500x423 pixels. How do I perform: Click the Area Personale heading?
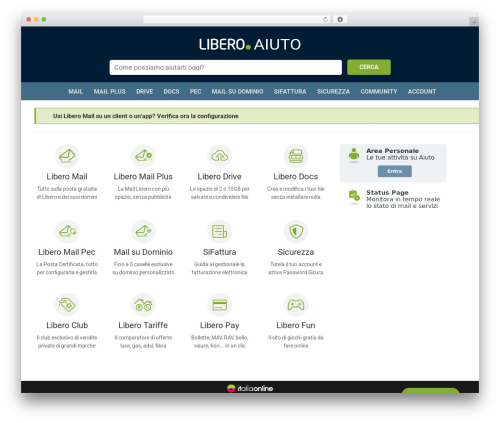tap(393, 151)
